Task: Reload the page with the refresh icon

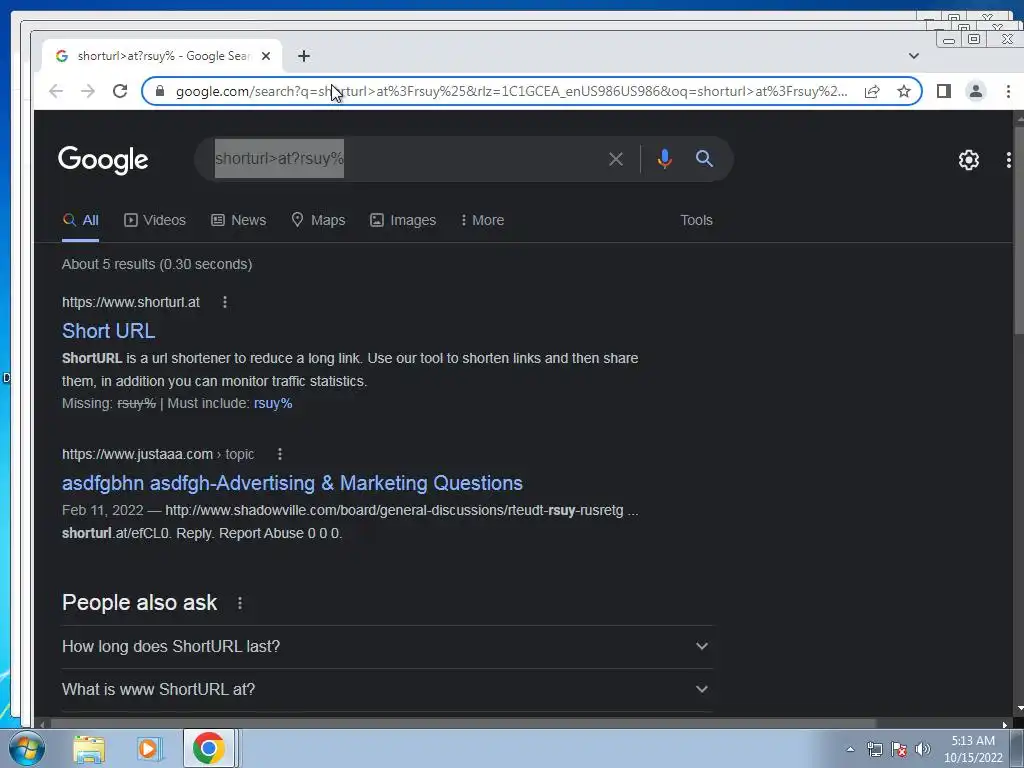Action: coord(120,91)
